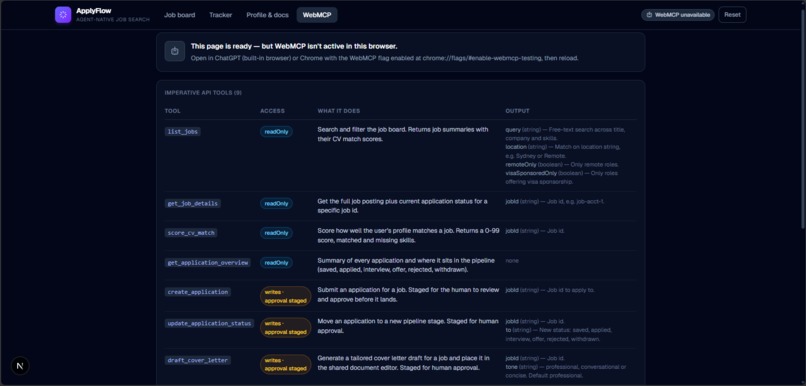Switch to the Tracker tab
Image resolution: width=806 pixels, height=386 pixels.
(x=221, y=15)
